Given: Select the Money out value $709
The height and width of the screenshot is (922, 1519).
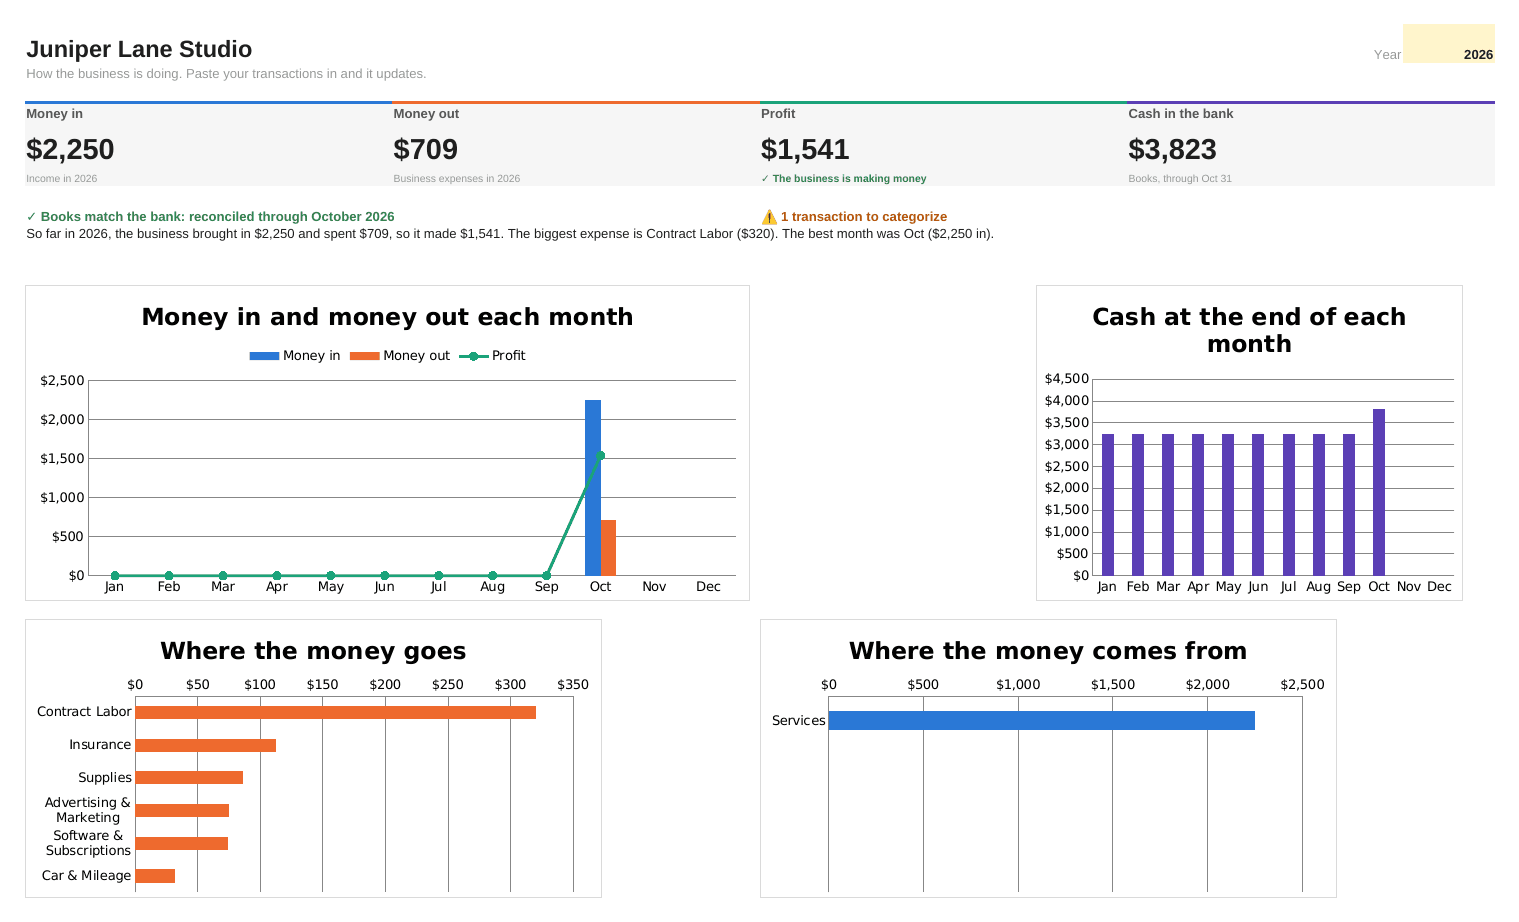Looking at the screenshot, I should click(426, 150).
